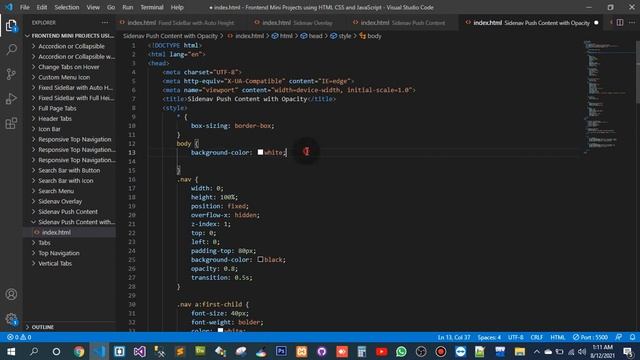Open Explorer more actions ellipsis
Screen dimensions: 640x360
click(105, 22)
